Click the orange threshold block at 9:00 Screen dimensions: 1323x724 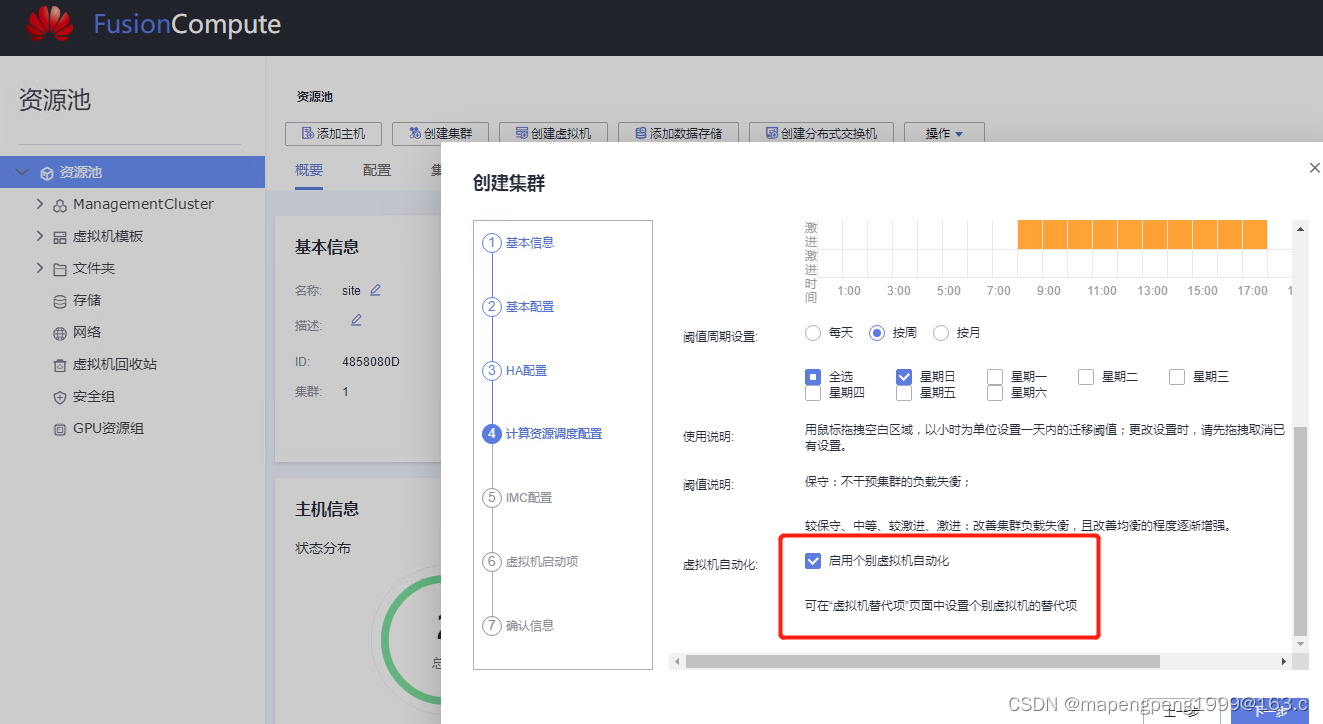(1055, 234)
